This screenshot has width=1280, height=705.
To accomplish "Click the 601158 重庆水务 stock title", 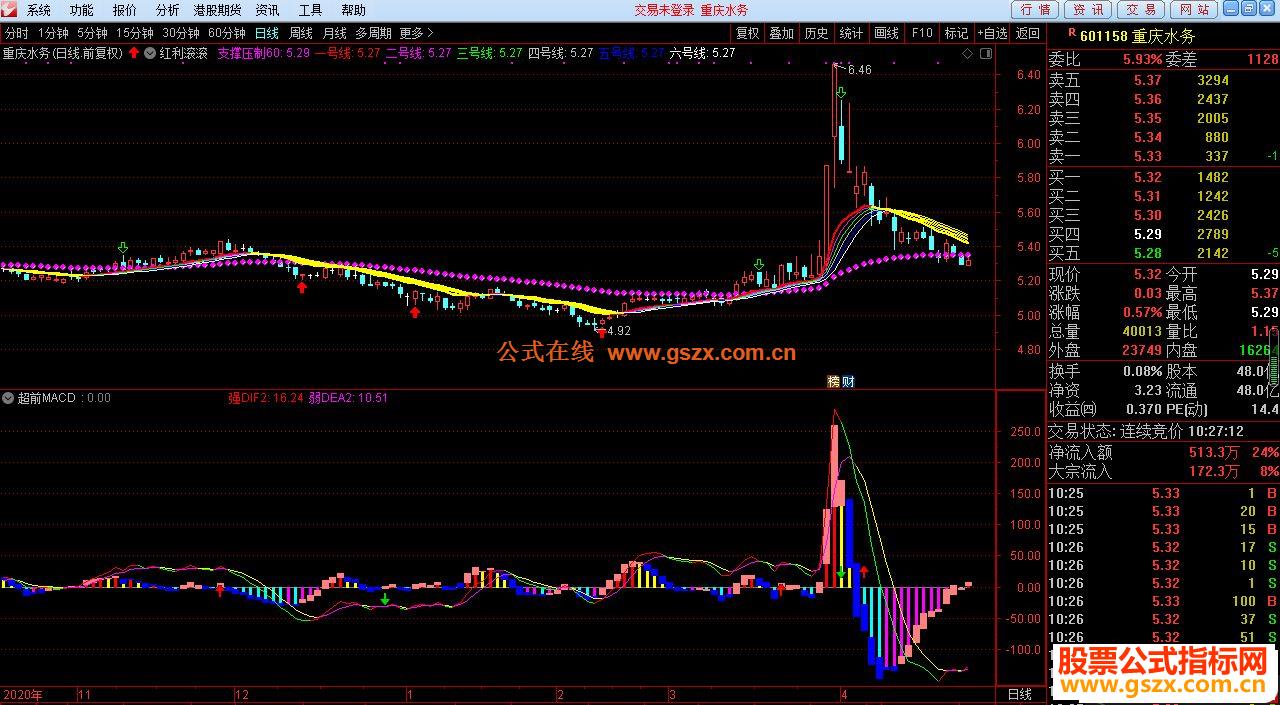I will (1137, 36).
